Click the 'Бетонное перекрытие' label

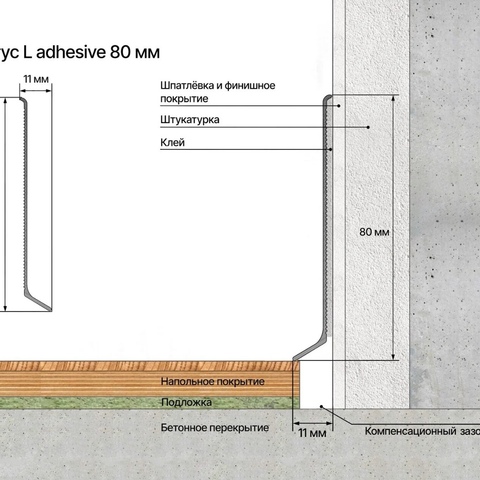(215, 428)
